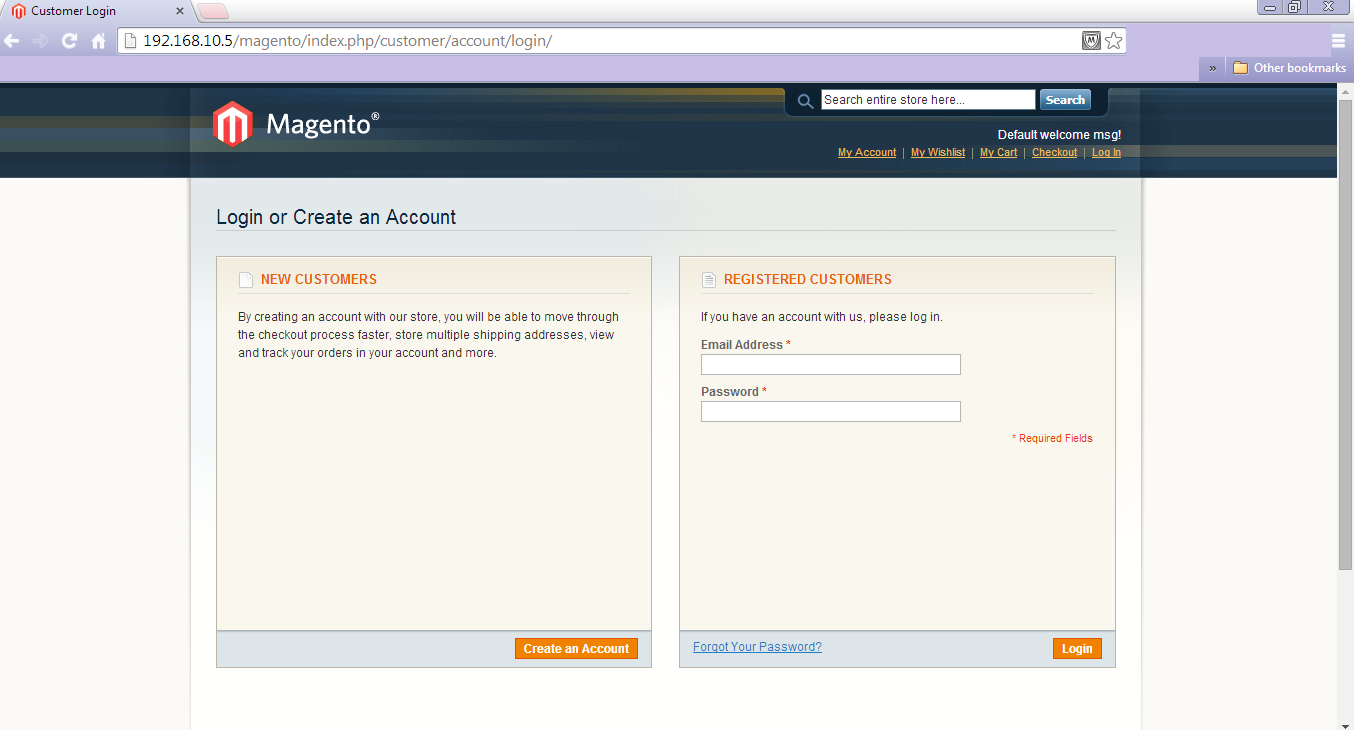Open My Account link
This screenshot has width=1354, height=730.
867,153
